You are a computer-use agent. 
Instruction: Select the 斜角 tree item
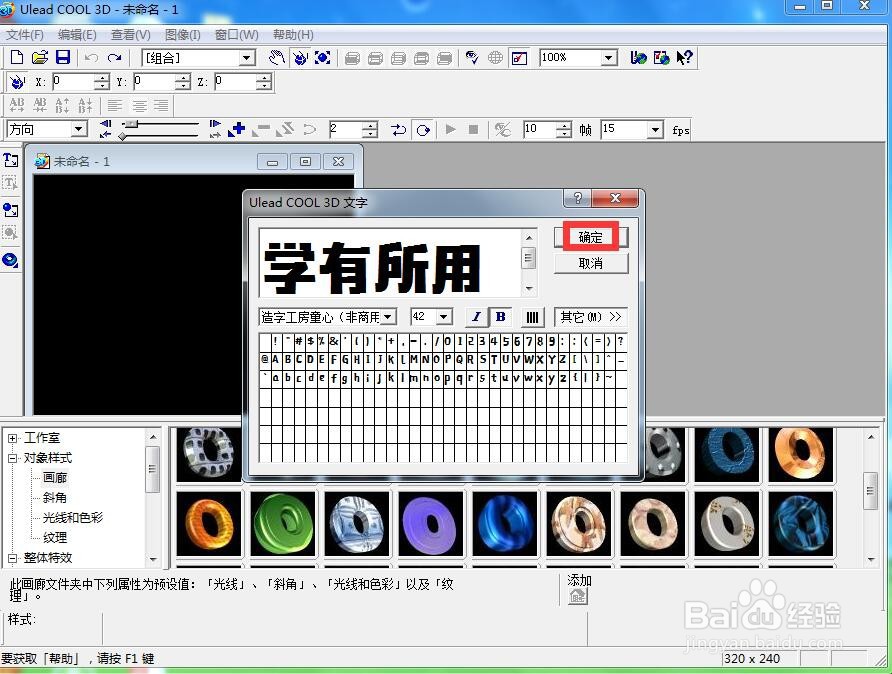[x=55, y=498]
